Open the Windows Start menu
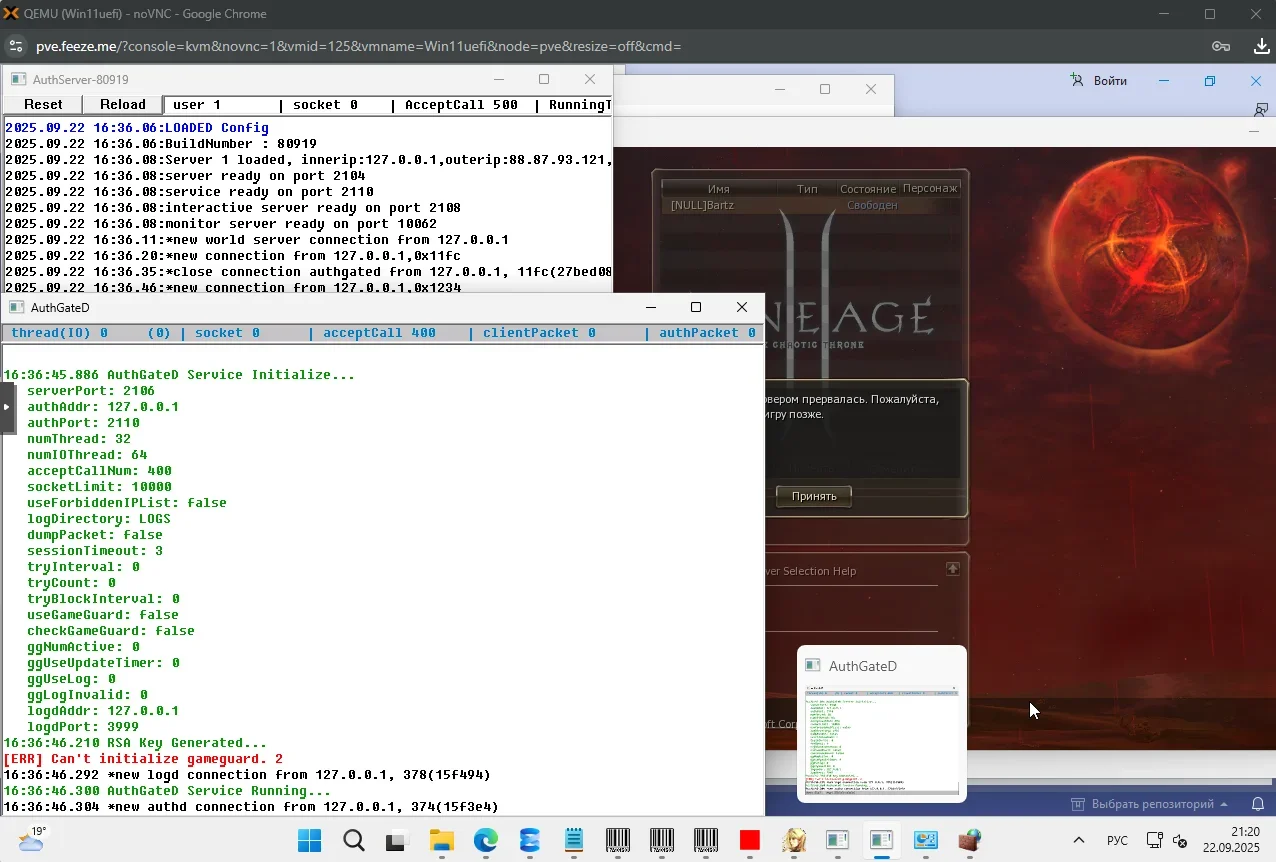The height and width of the screenshot is (862, 1276). 310,840
